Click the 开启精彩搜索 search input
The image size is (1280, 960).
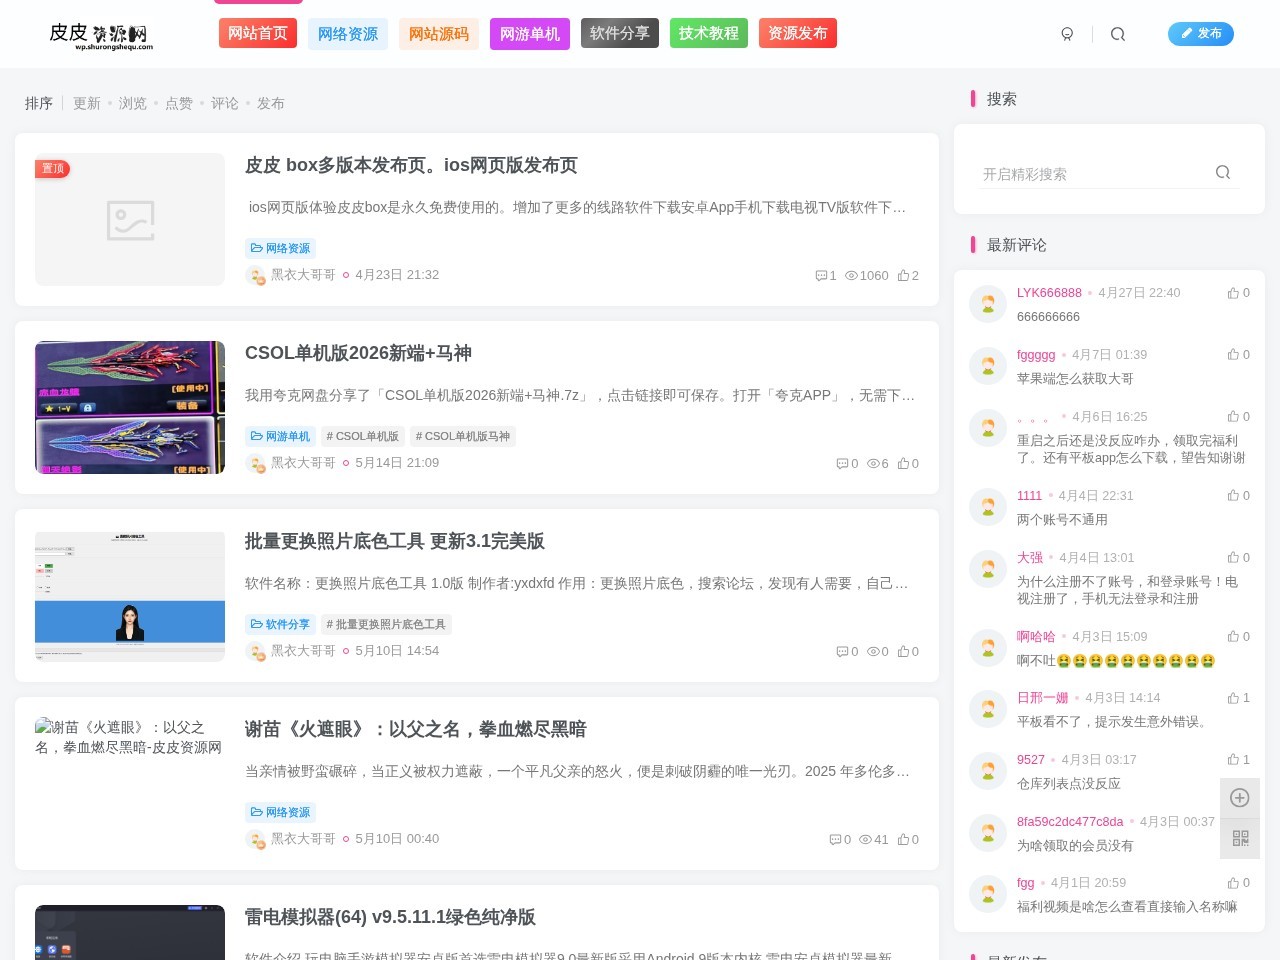pyautogui.click(x=1092, y=174)
